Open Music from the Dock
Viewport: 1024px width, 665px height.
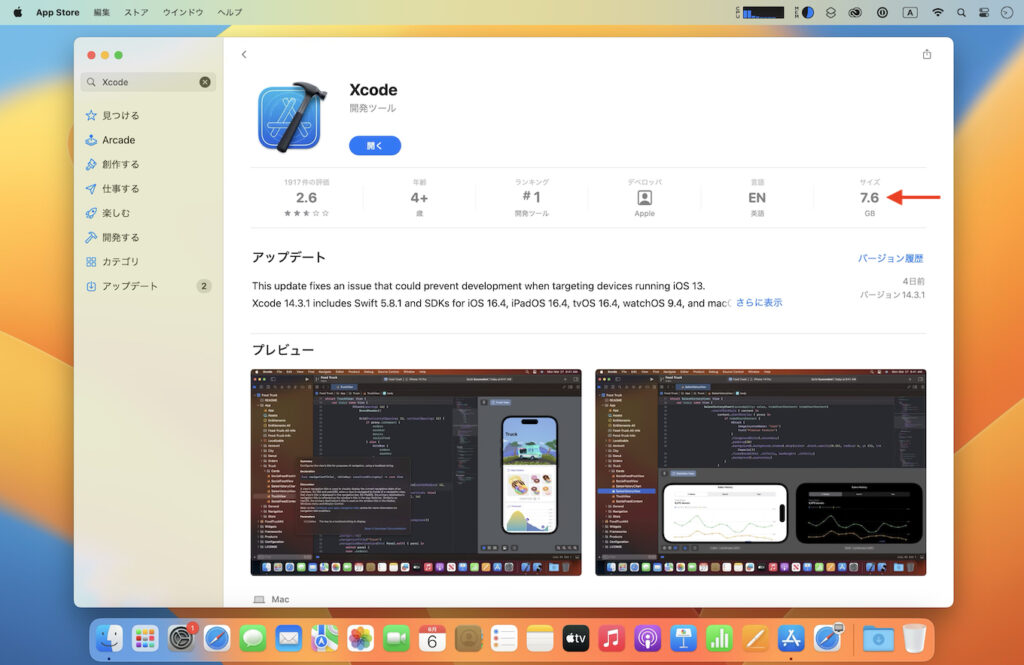tap(611, 639)
